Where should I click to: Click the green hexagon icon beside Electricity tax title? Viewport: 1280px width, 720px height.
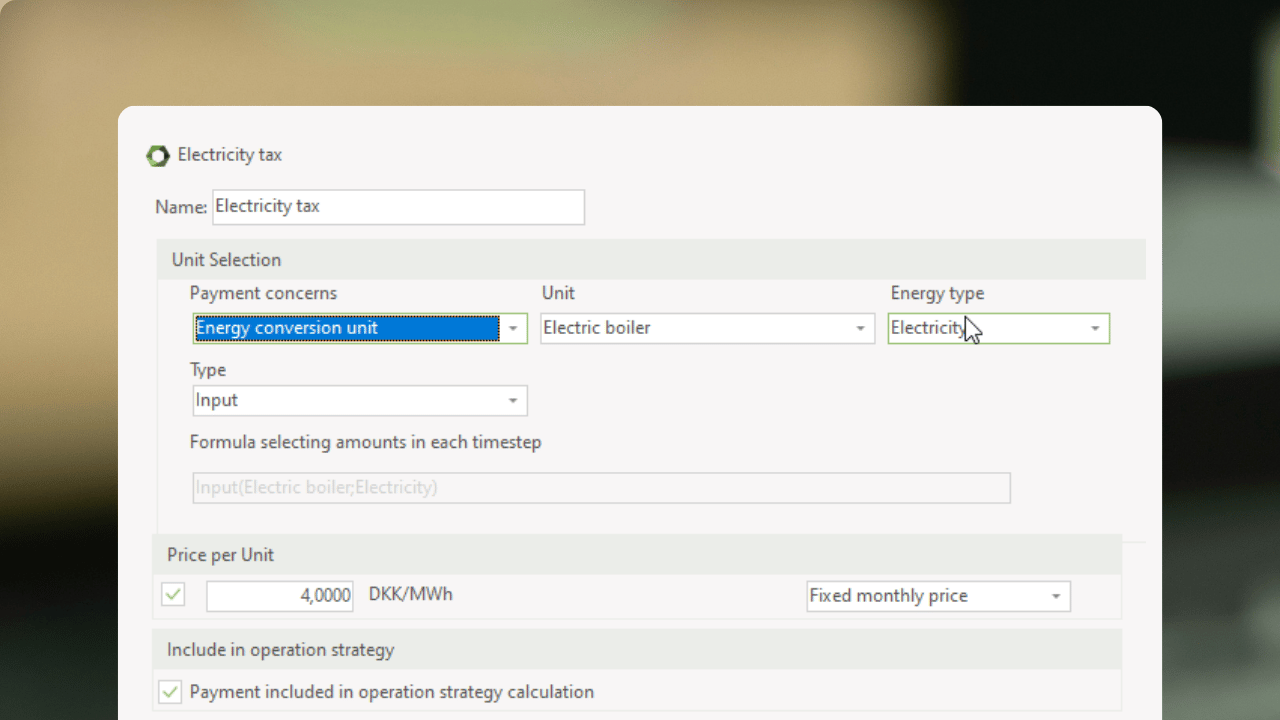click(158, 156)
